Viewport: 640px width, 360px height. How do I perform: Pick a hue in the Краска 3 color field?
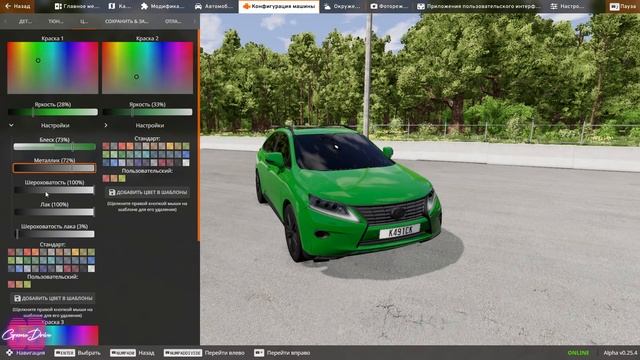(x=53, y=335)
